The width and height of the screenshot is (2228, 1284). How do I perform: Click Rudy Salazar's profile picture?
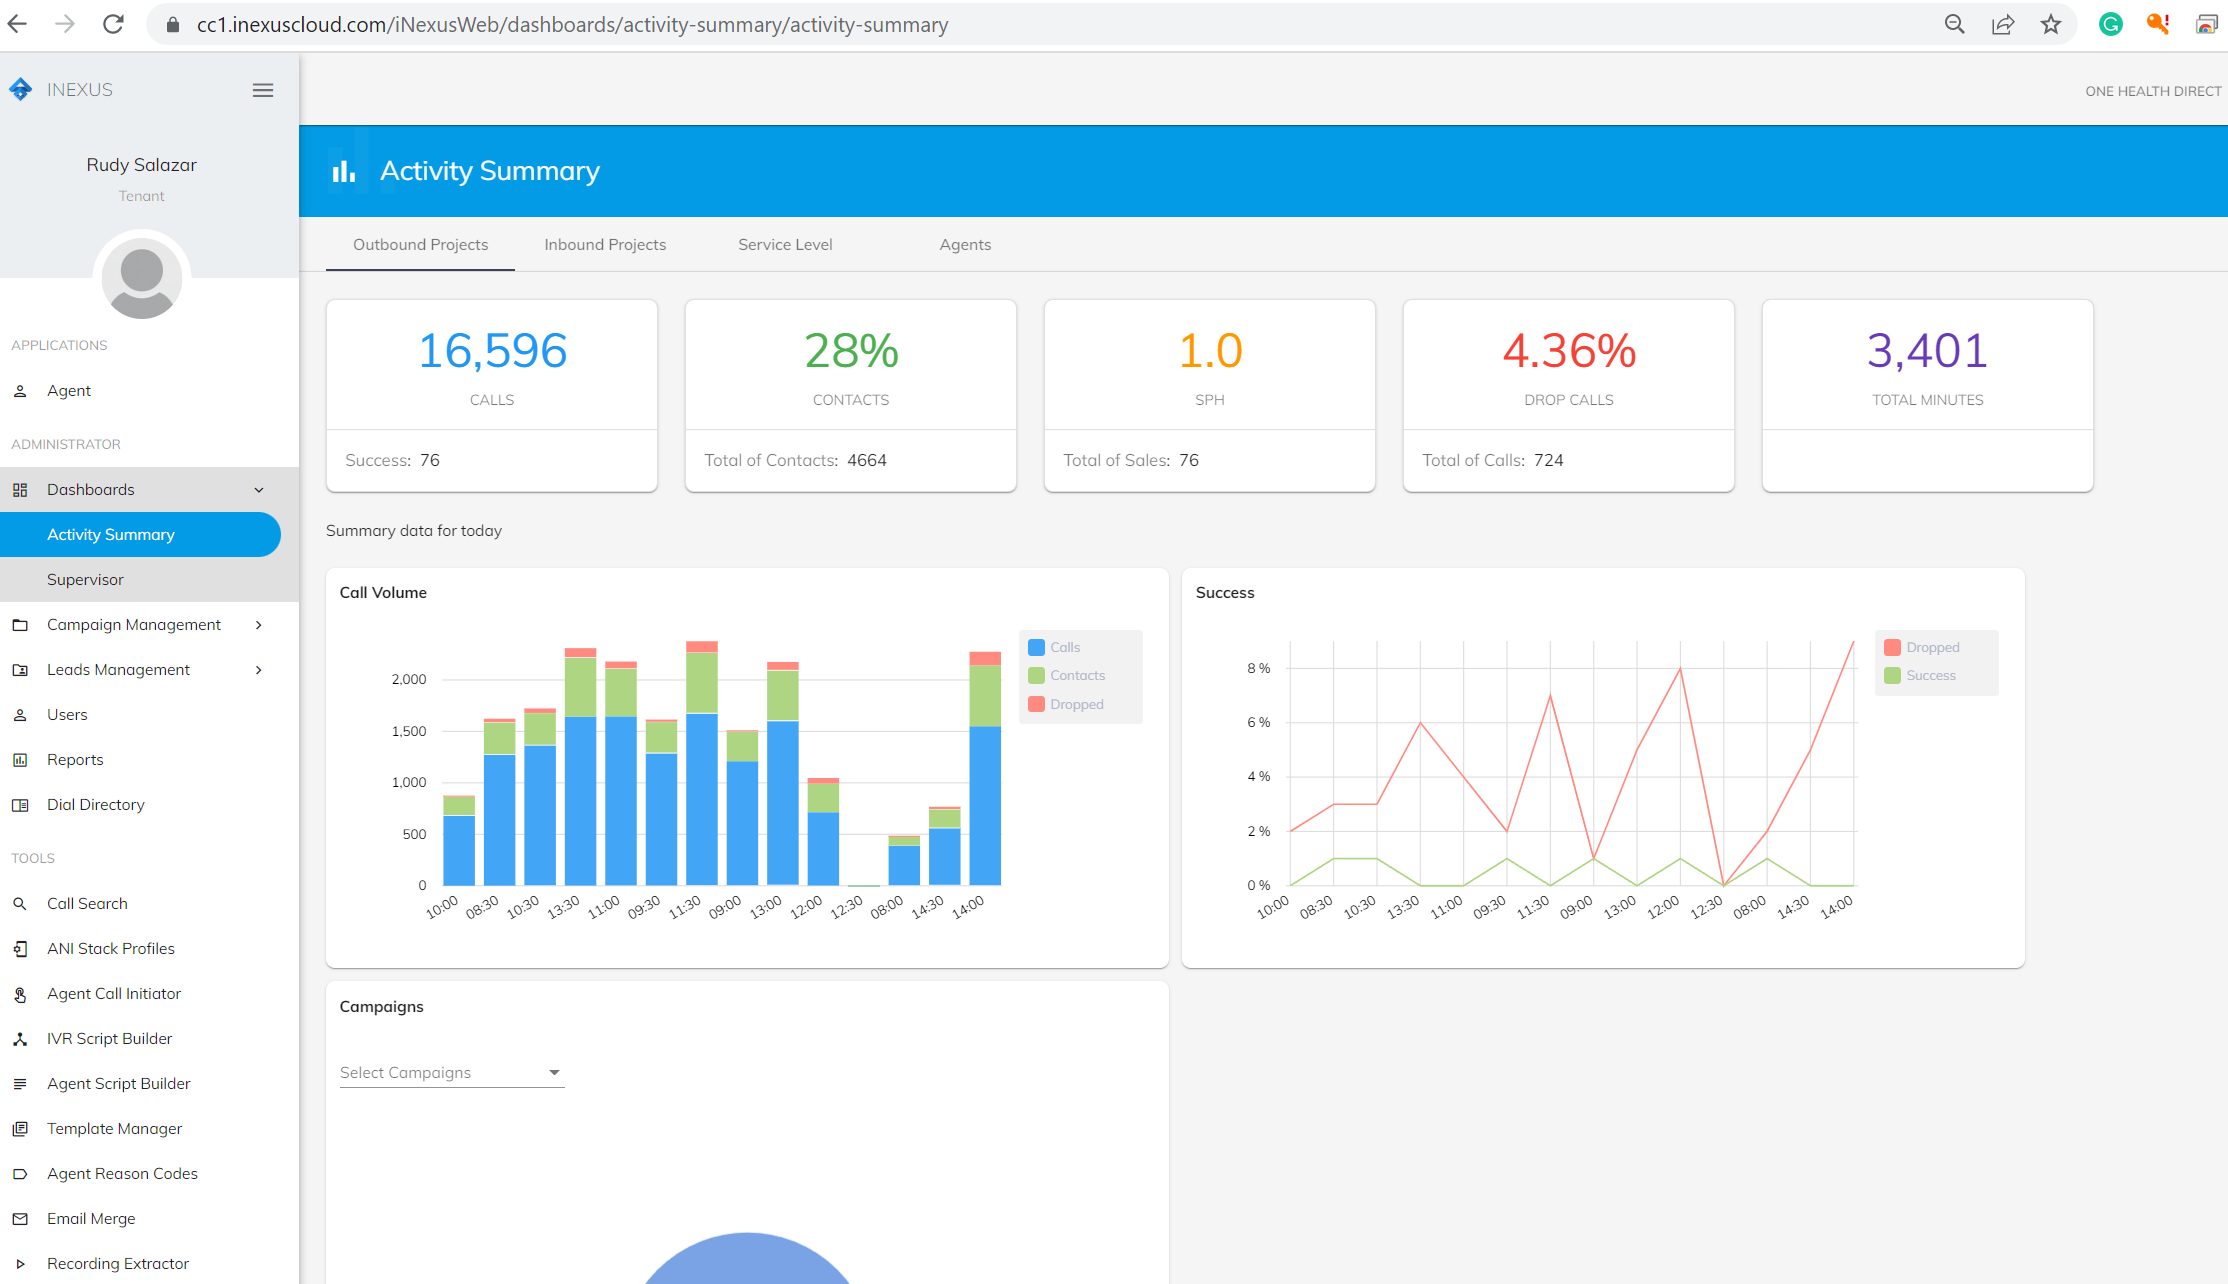coord(141,278)
